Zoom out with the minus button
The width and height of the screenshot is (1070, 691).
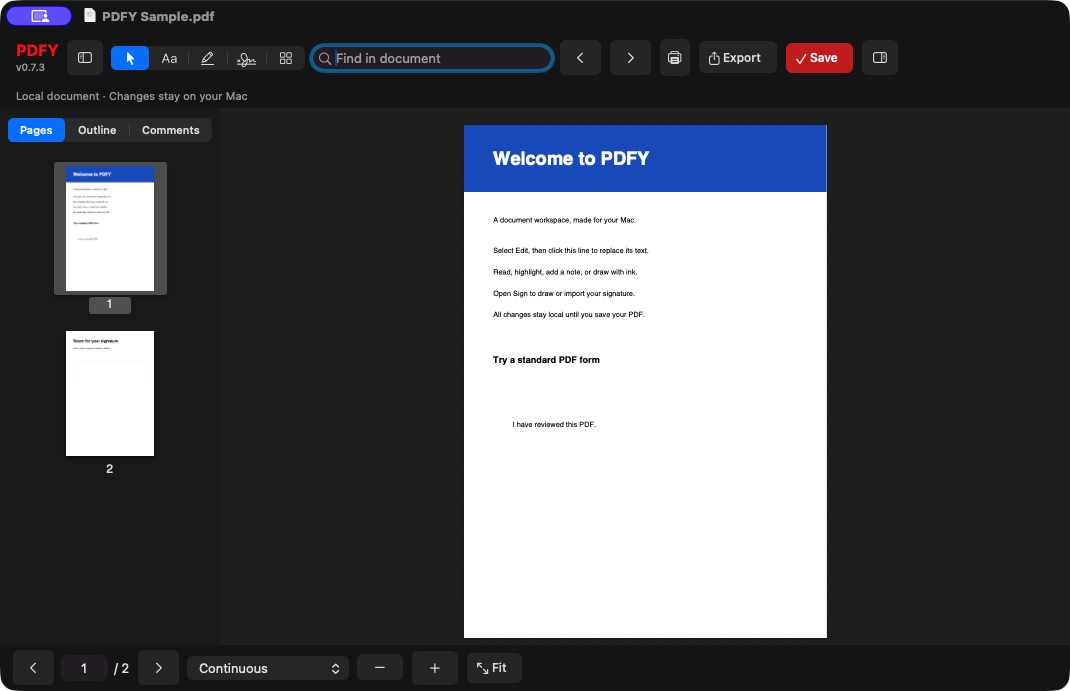379,668
